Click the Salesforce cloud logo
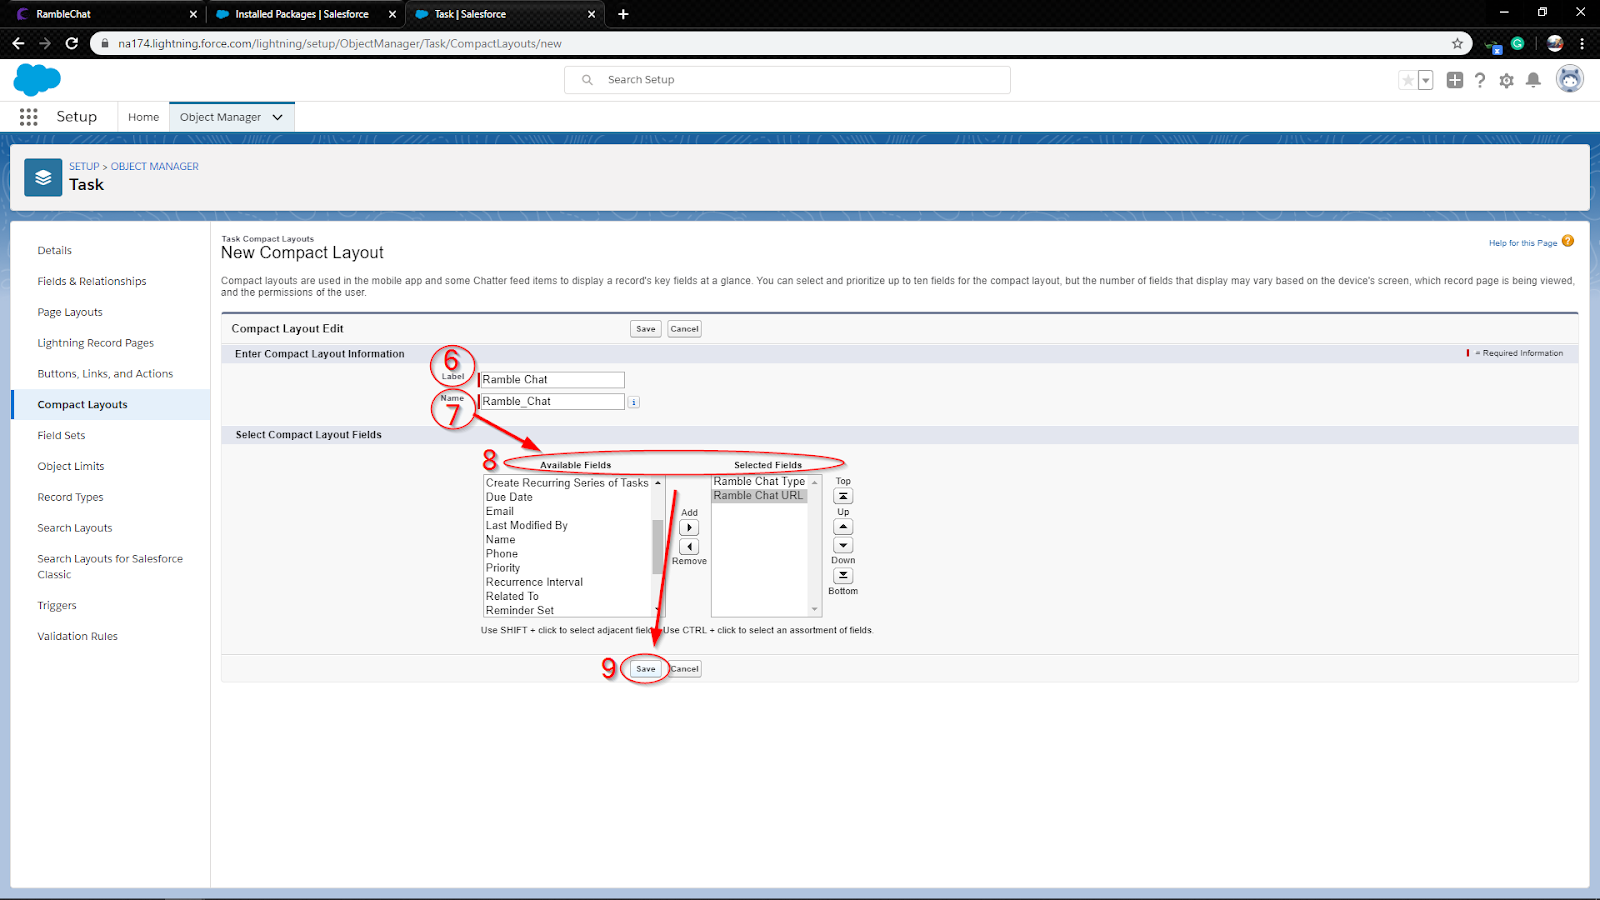The width and height of the screenshot is (1600, 900). tap(37, 79)
